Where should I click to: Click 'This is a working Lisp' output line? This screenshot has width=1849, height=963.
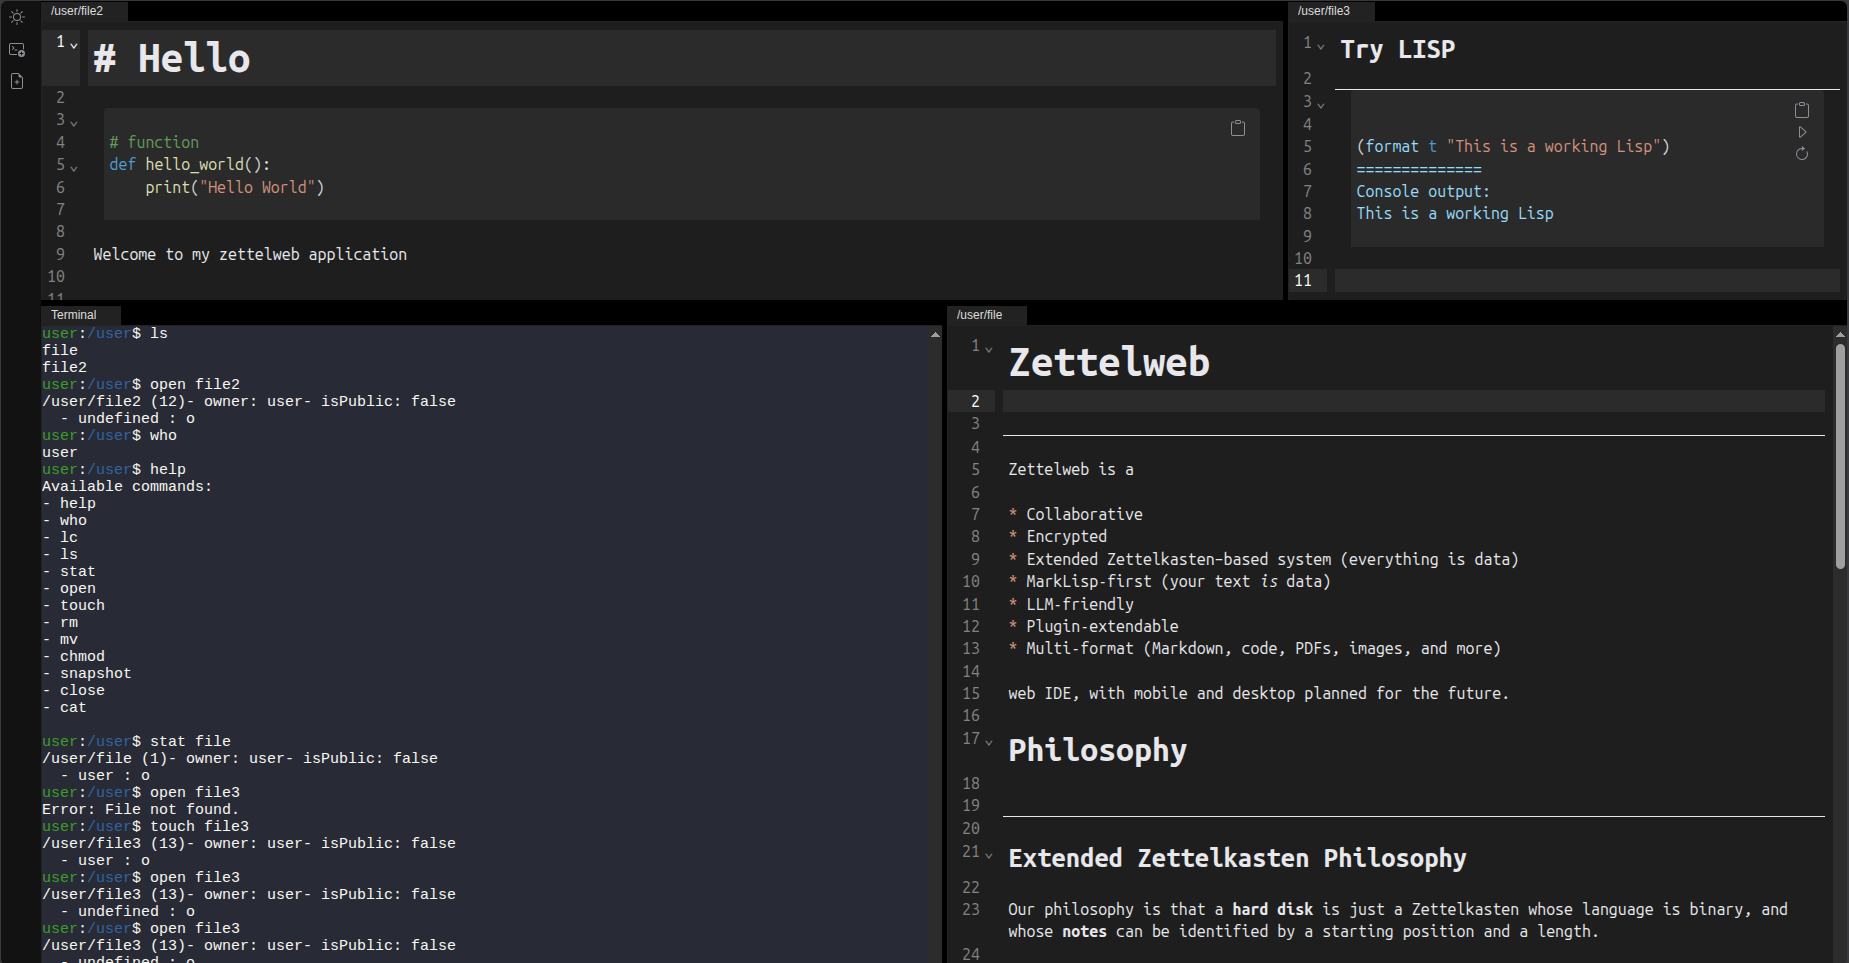(x=1455, y=214)
